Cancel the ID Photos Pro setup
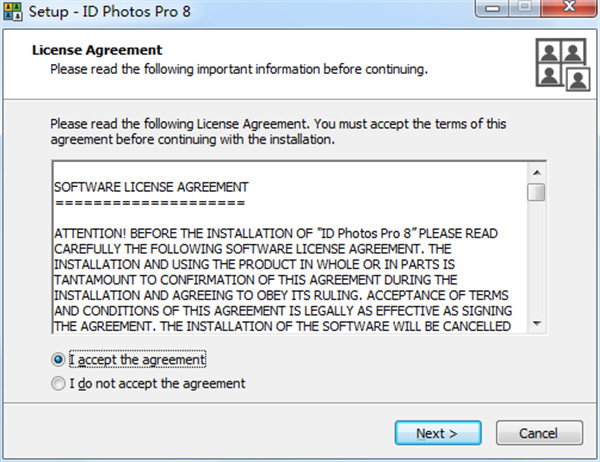Viewport: 600px width, 462px height. (x=539, y=433)
